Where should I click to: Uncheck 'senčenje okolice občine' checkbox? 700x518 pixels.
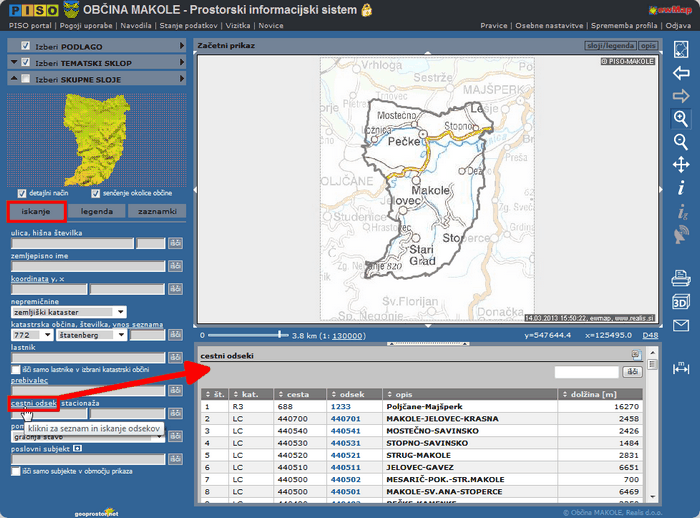[x=96, y=193]
